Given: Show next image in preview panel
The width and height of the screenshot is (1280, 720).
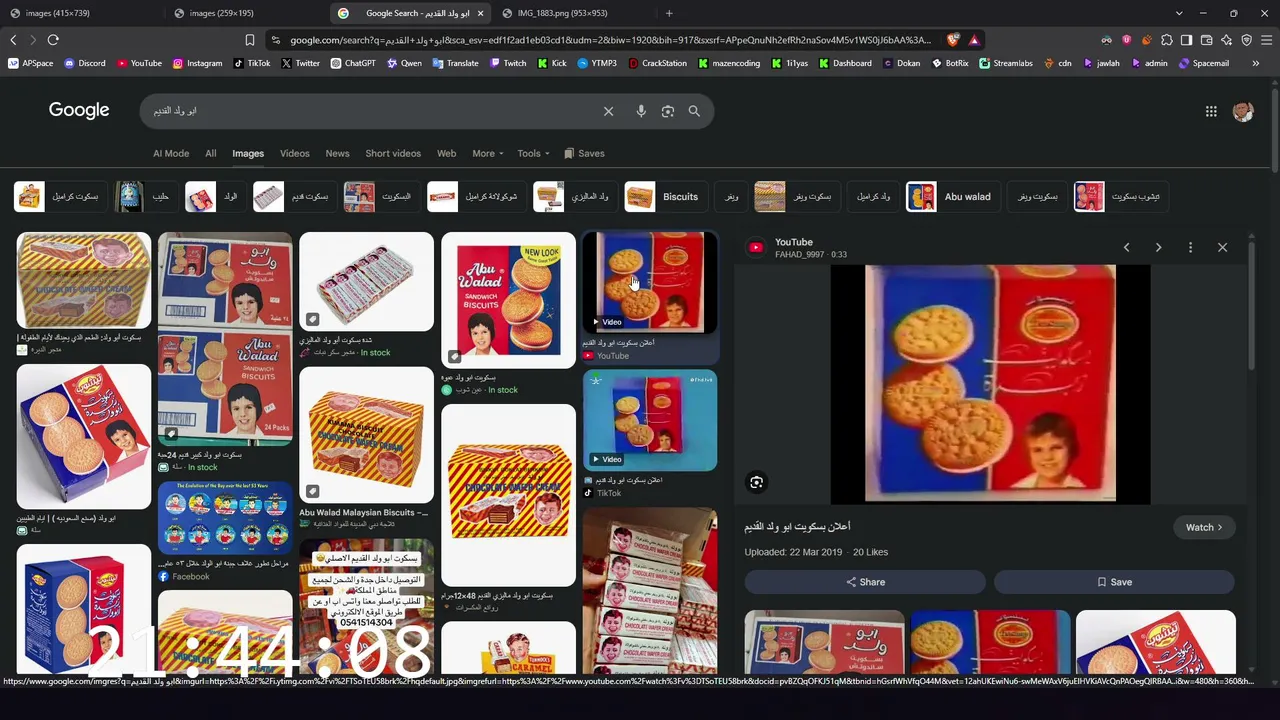Looking at the screenshot, I should click(1158, 247).
